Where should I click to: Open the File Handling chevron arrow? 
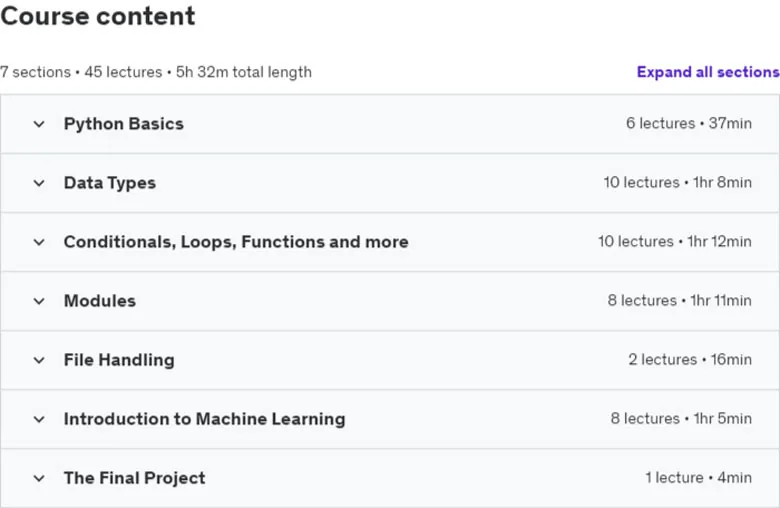pos(39,360)
